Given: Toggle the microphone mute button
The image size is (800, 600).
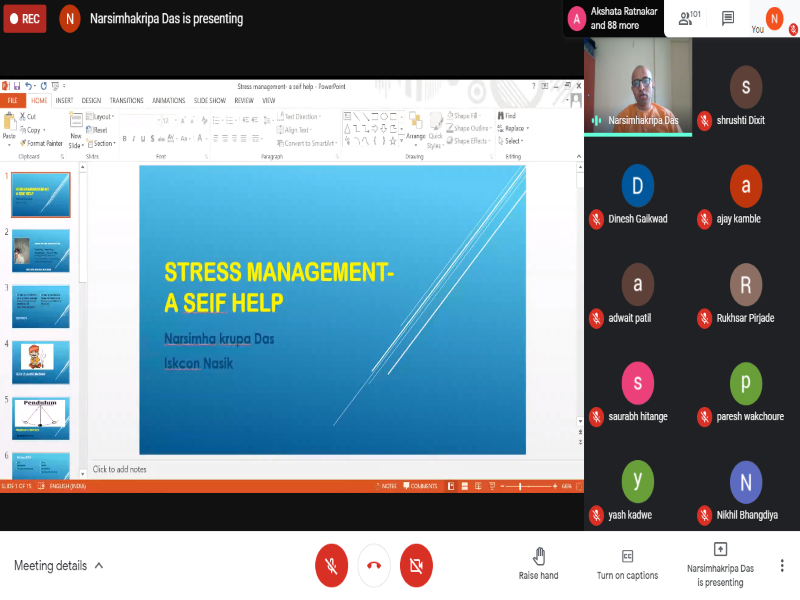Looking at the screenshot, I should 331,565.
